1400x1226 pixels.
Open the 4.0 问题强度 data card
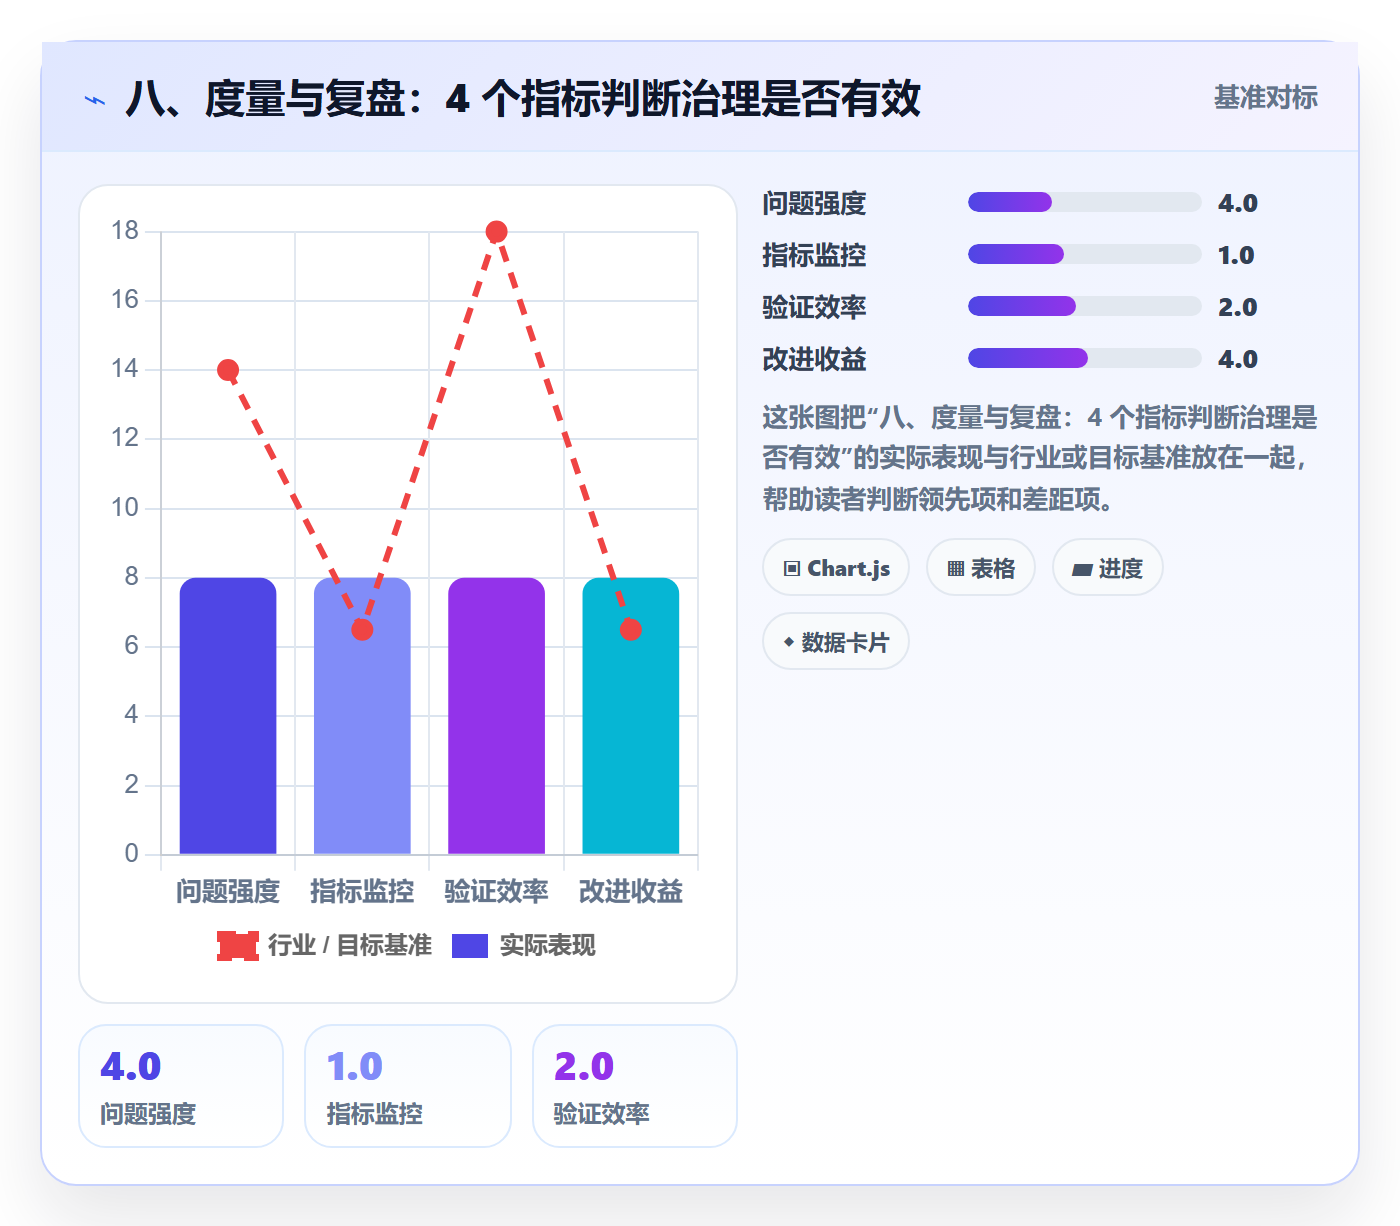coord(181,1086)
